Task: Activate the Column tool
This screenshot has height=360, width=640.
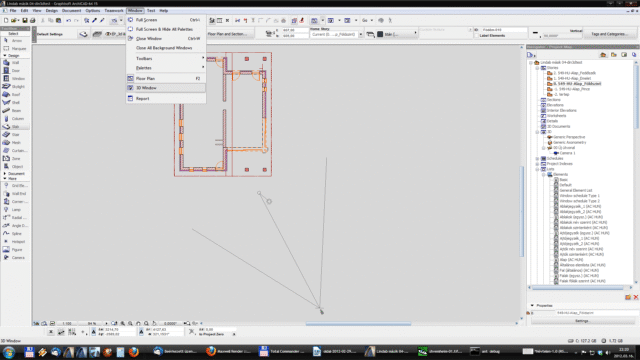Action: [x=16, y=119]
